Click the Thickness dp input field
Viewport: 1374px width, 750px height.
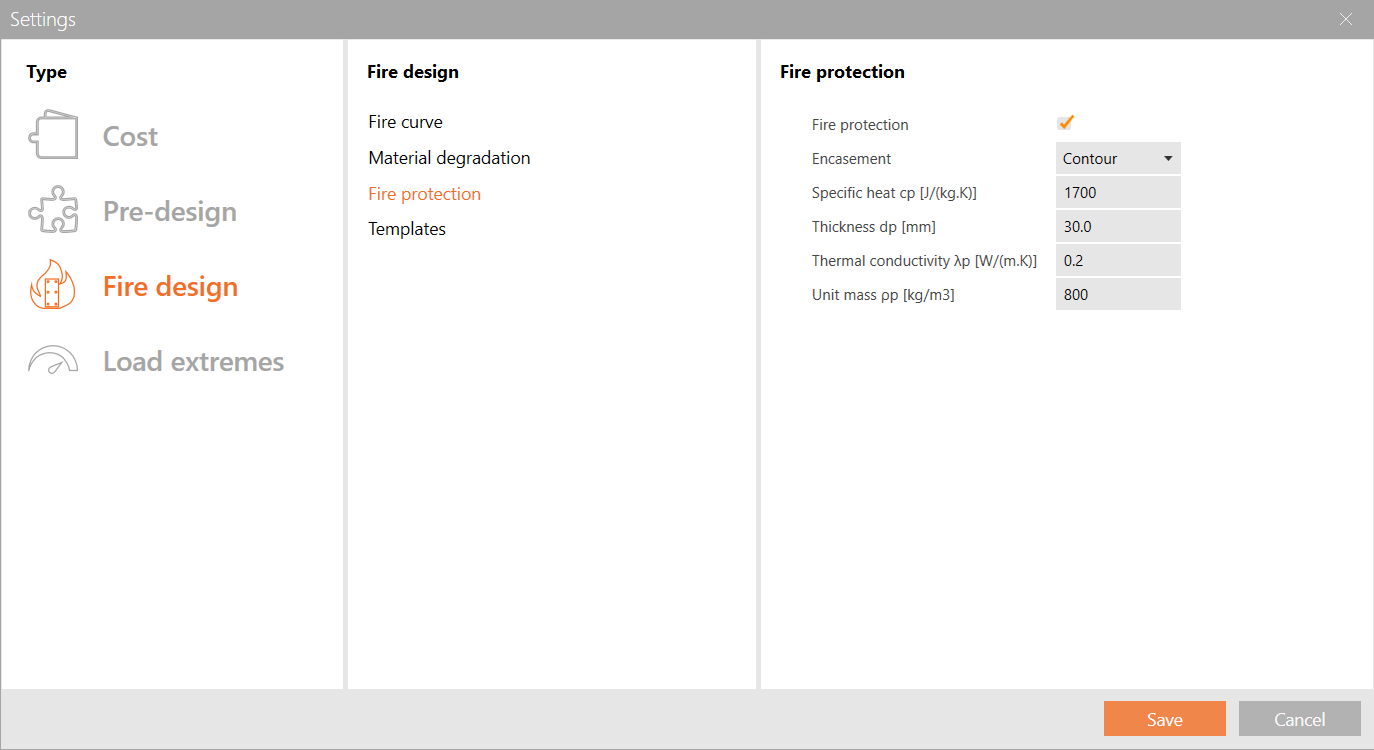tap(1118, 226)
